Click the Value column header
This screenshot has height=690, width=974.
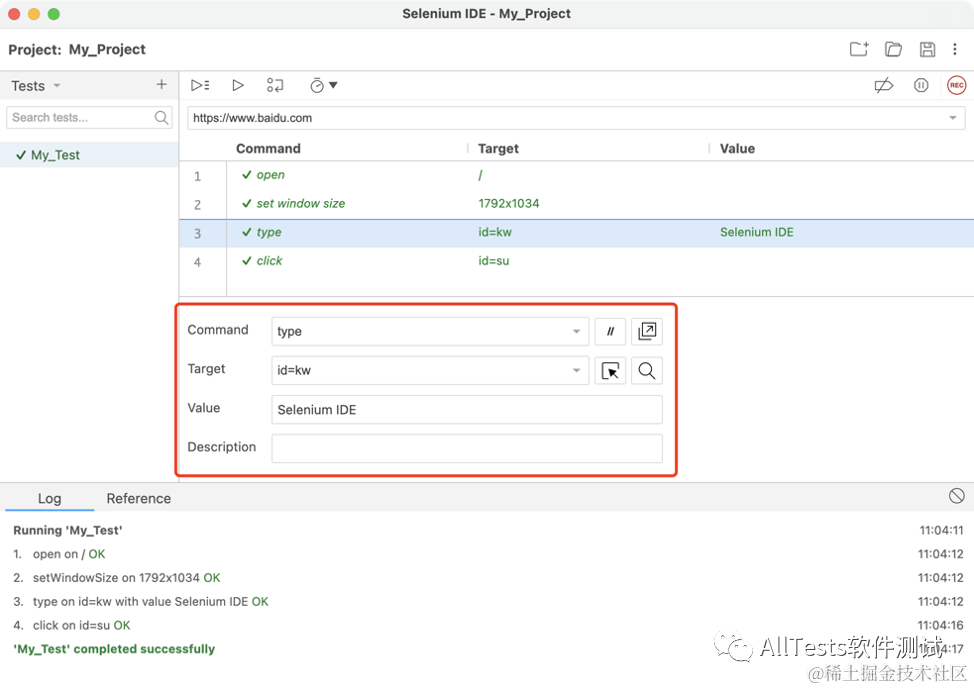pos(737,148)
